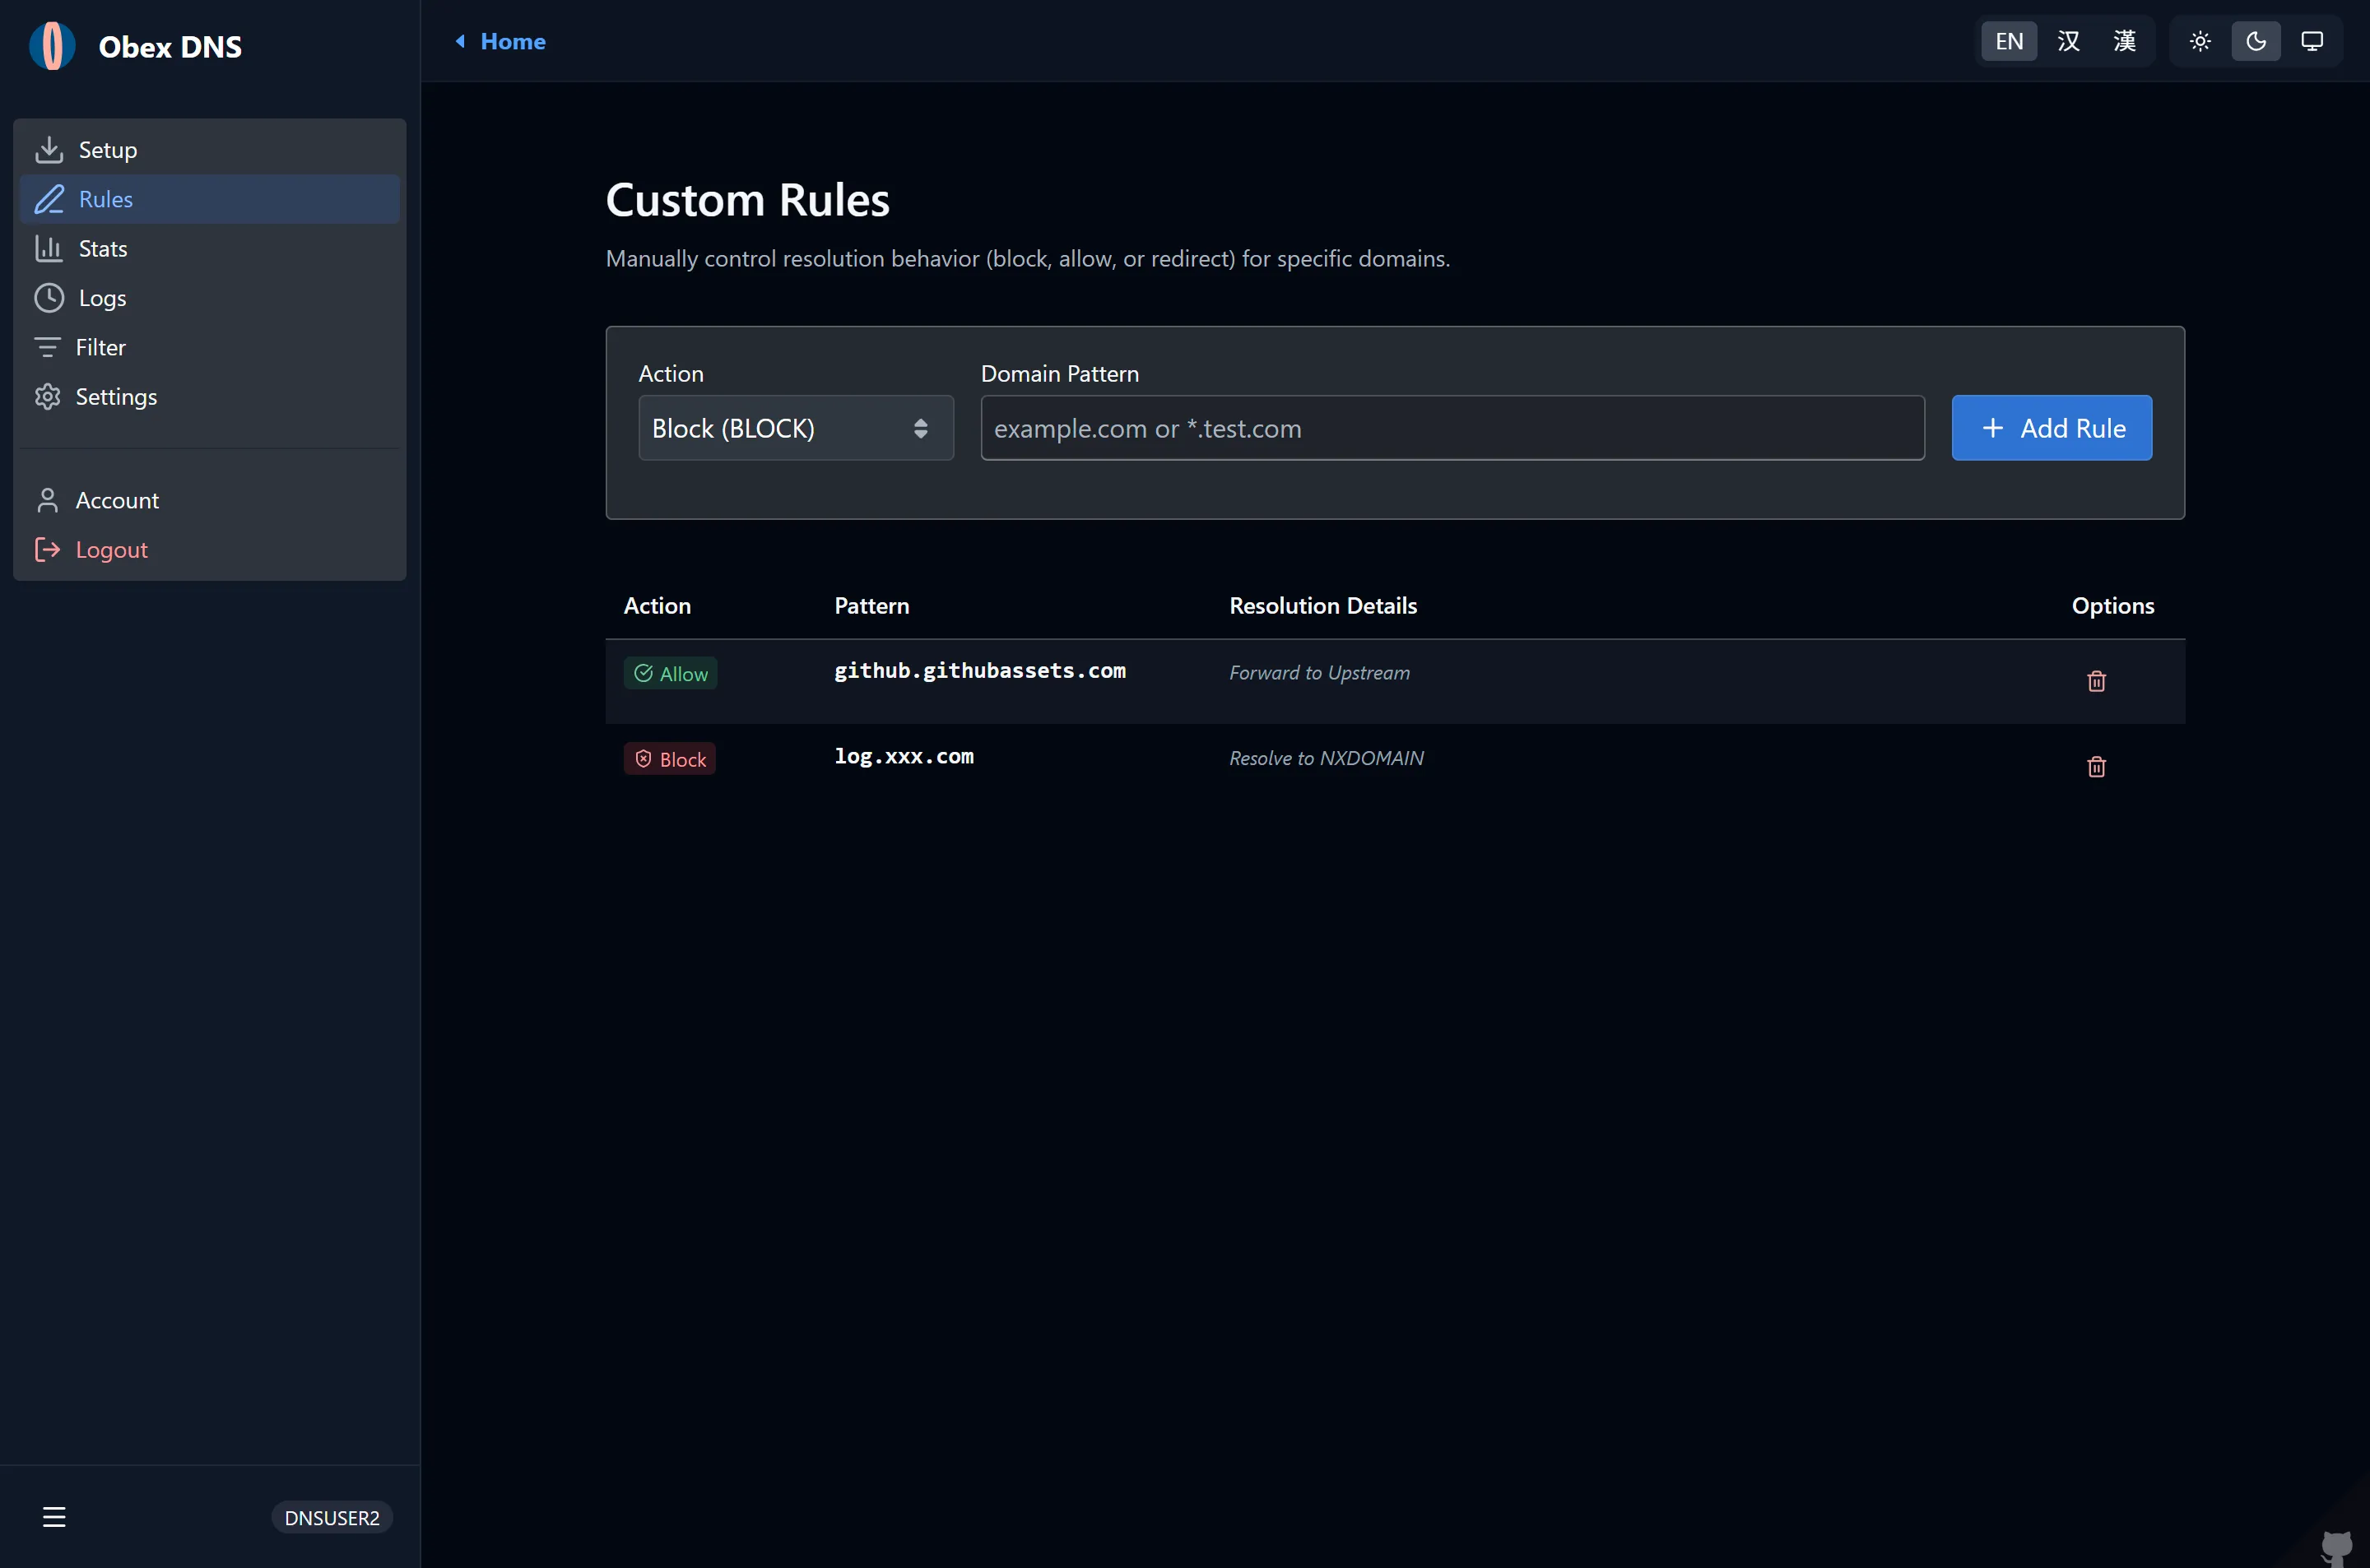2370x1568 pixels.
Task: Click Resolve to NXDOMAIN text
Action: pos(1326,758)
